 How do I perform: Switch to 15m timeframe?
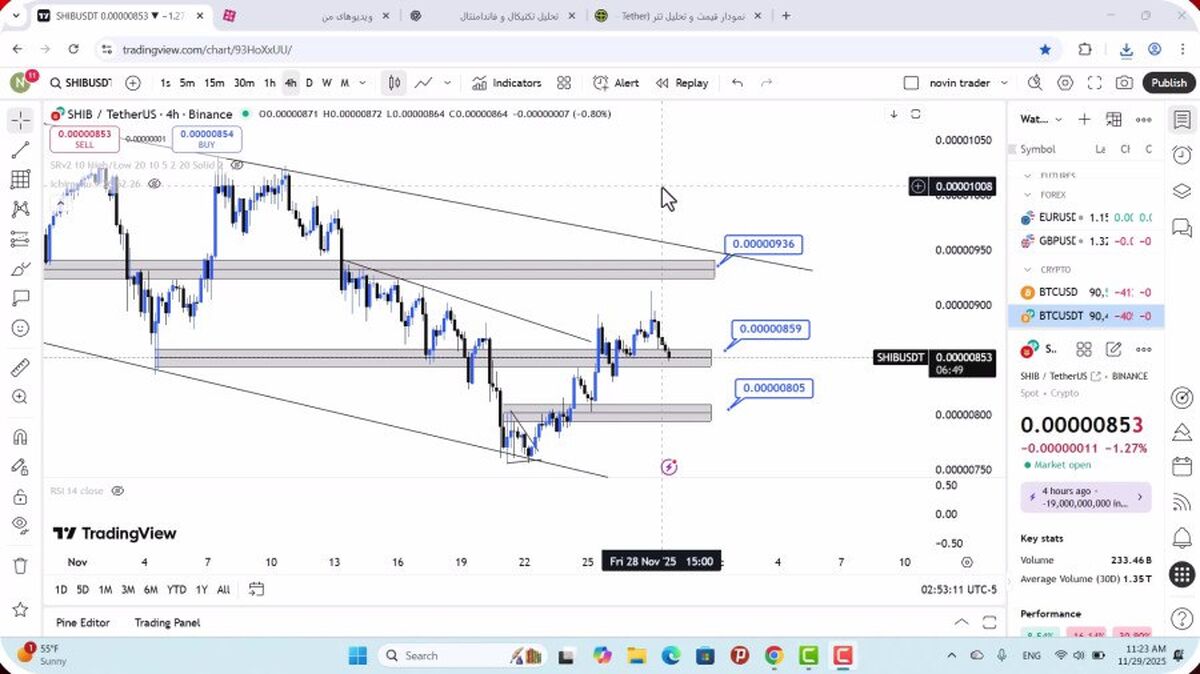[x=214, y=83]
